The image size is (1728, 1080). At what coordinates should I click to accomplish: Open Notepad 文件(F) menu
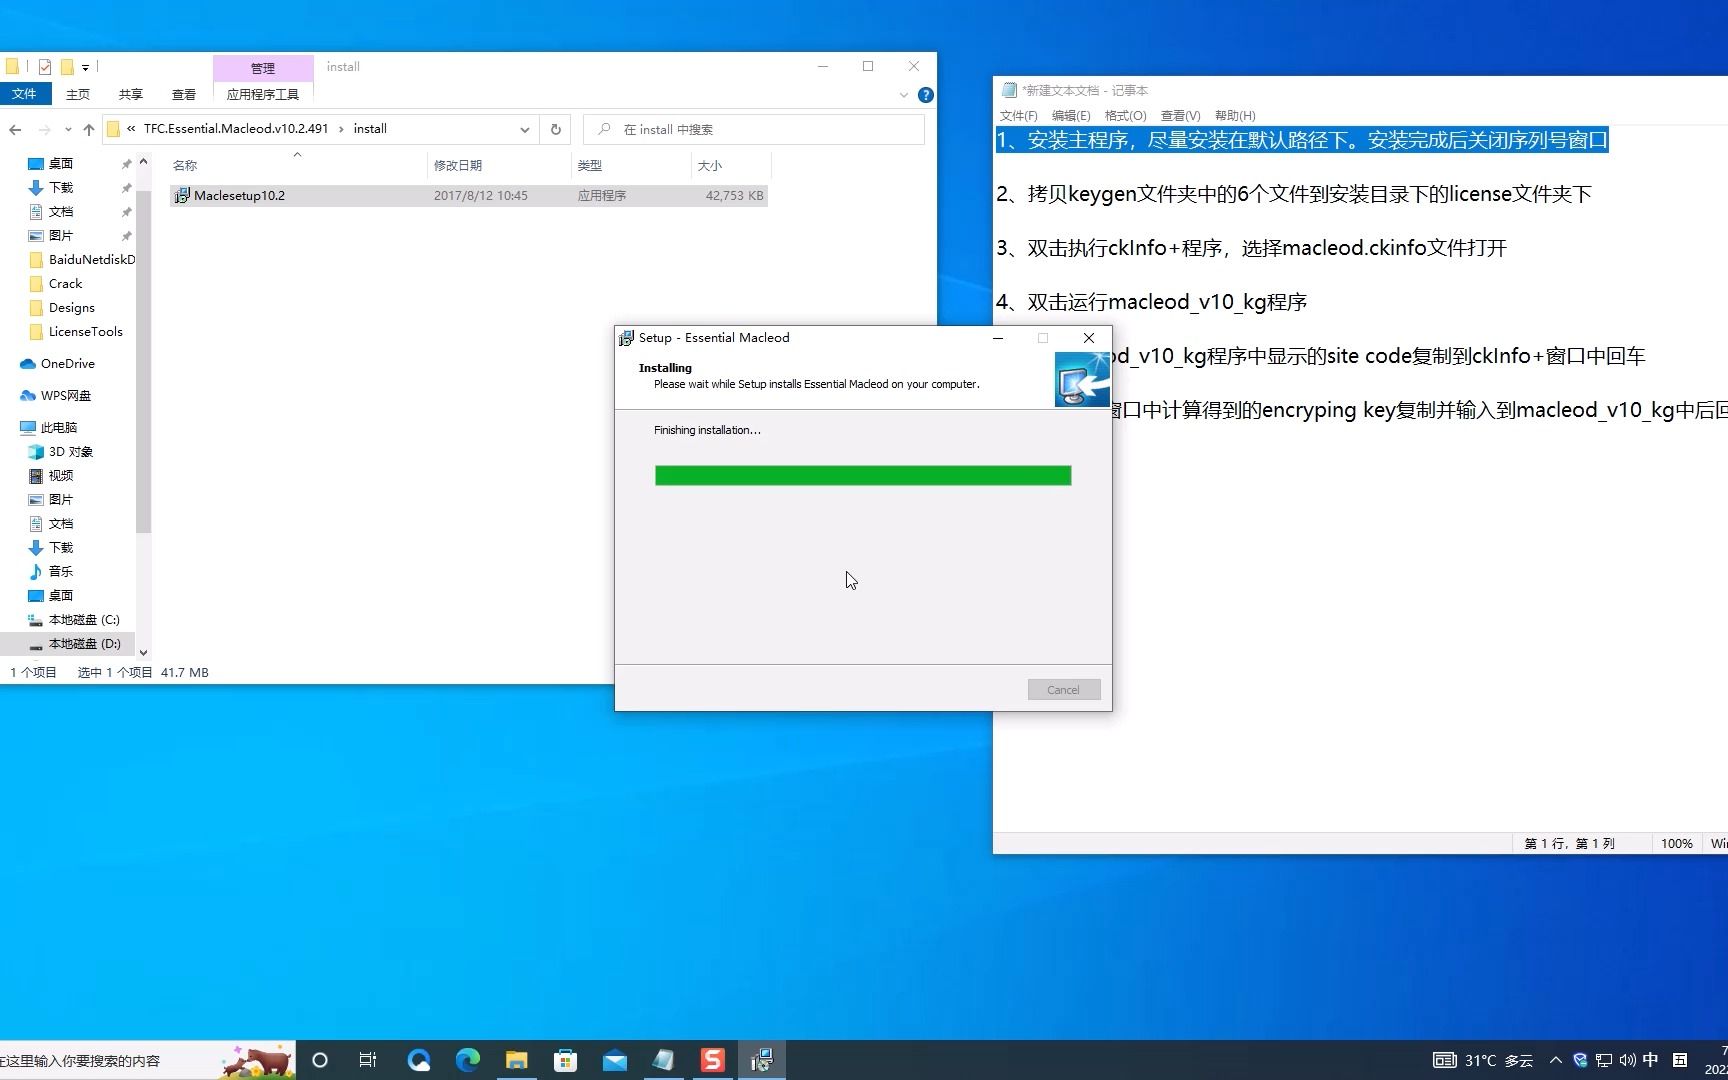click(1018, 116)
